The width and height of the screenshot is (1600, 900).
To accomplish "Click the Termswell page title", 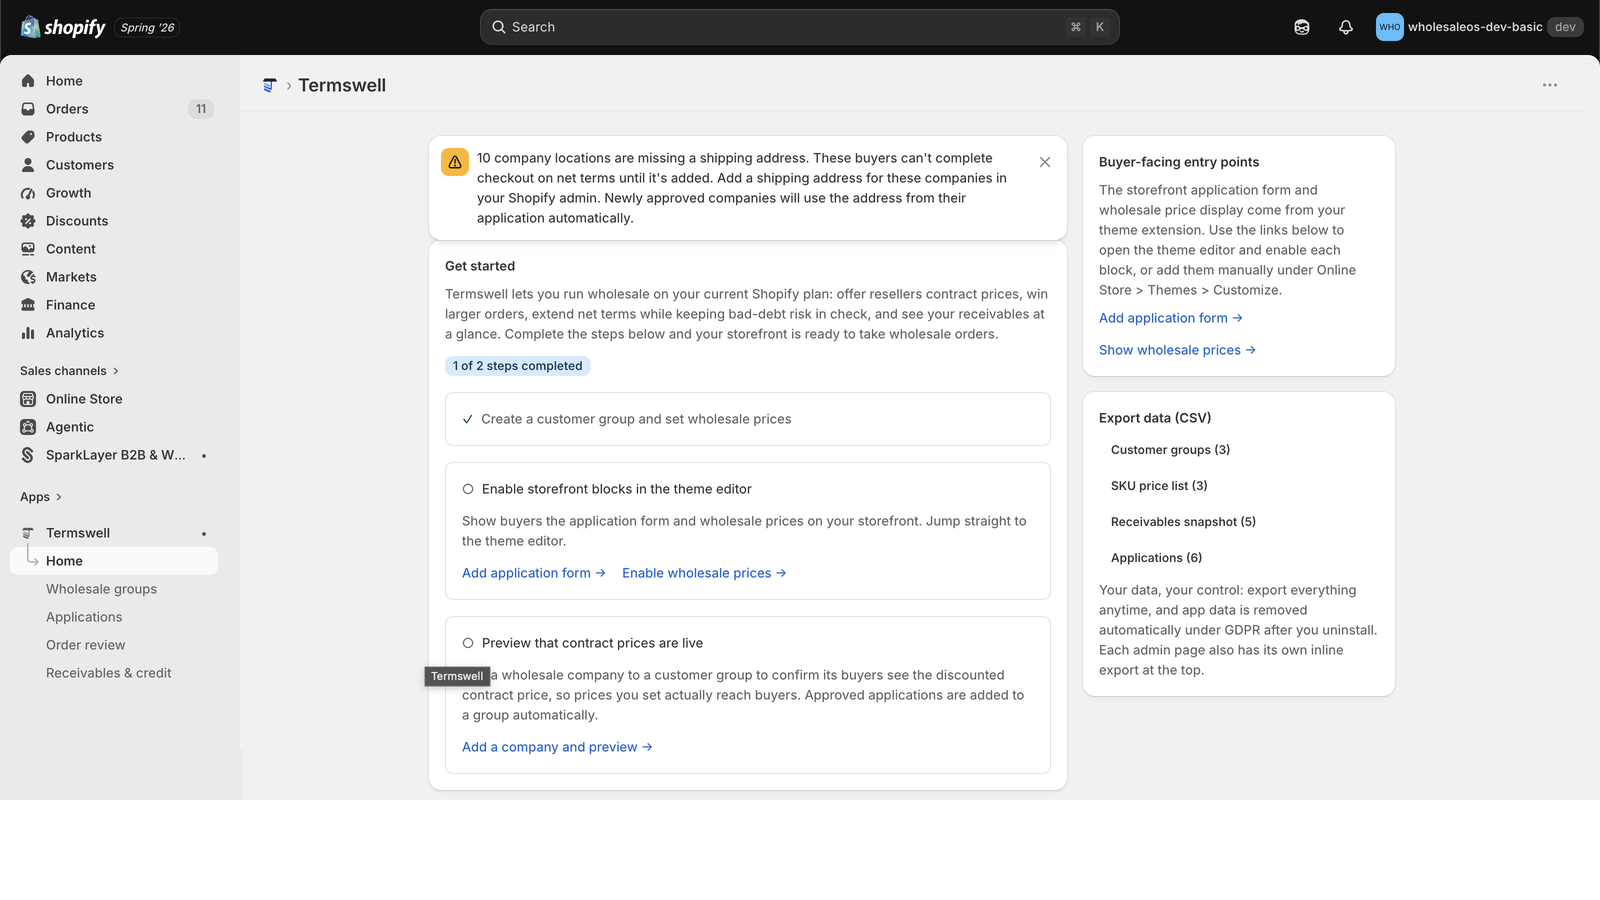I will coord(342,85).
